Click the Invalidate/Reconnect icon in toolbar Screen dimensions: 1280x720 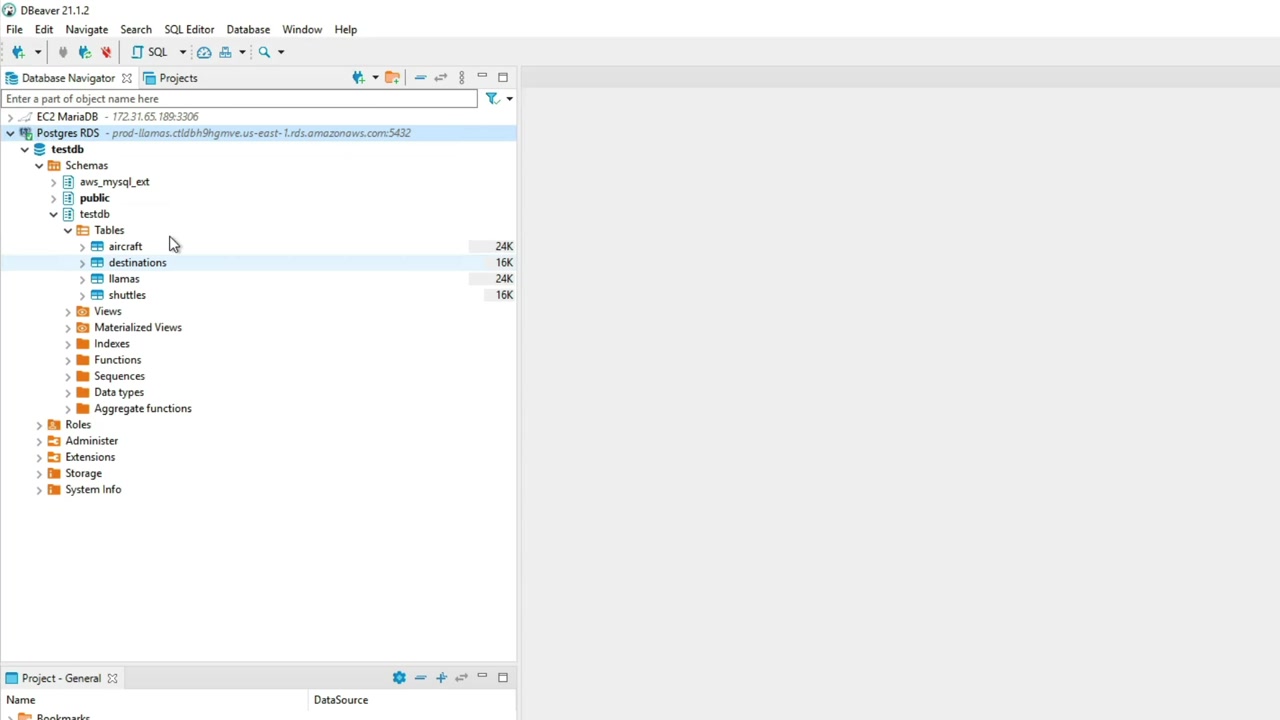click(85, 52)
